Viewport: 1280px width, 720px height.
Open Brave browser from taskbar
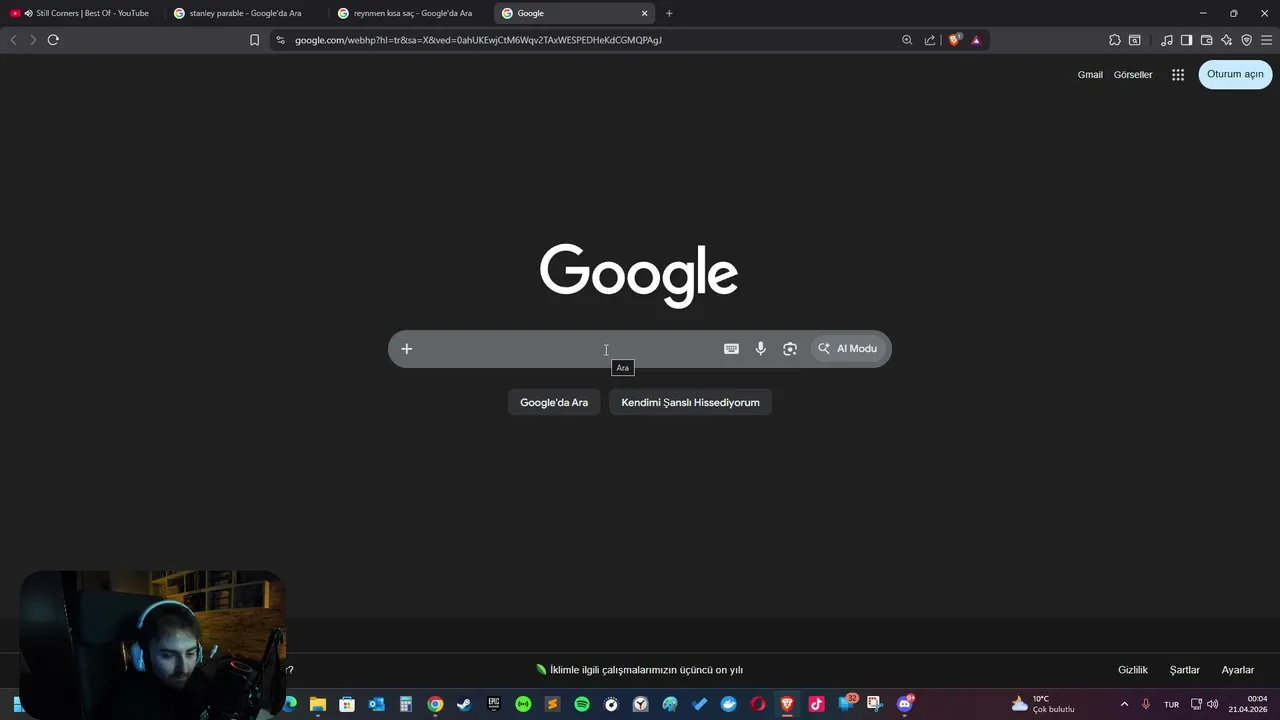[787, 704]
